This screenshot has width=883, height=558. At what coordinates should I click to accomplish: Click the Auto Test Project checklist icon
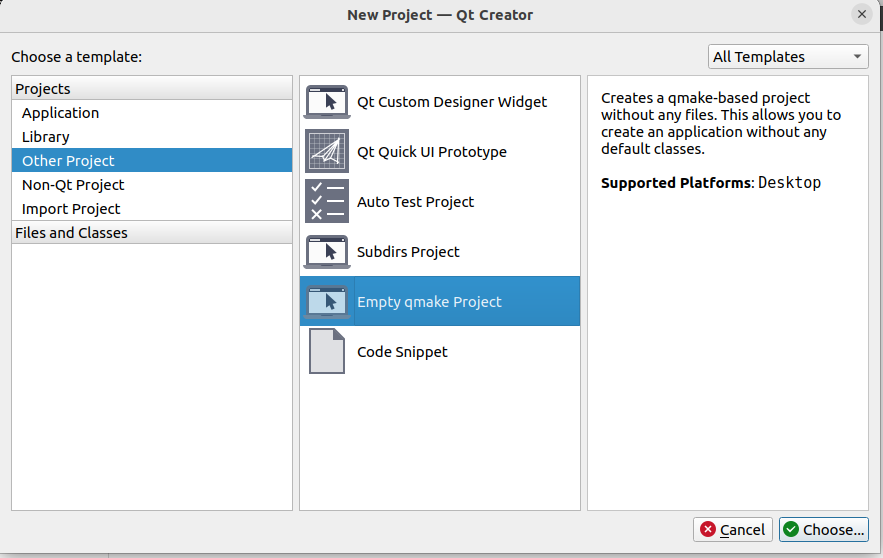(327, 202)
